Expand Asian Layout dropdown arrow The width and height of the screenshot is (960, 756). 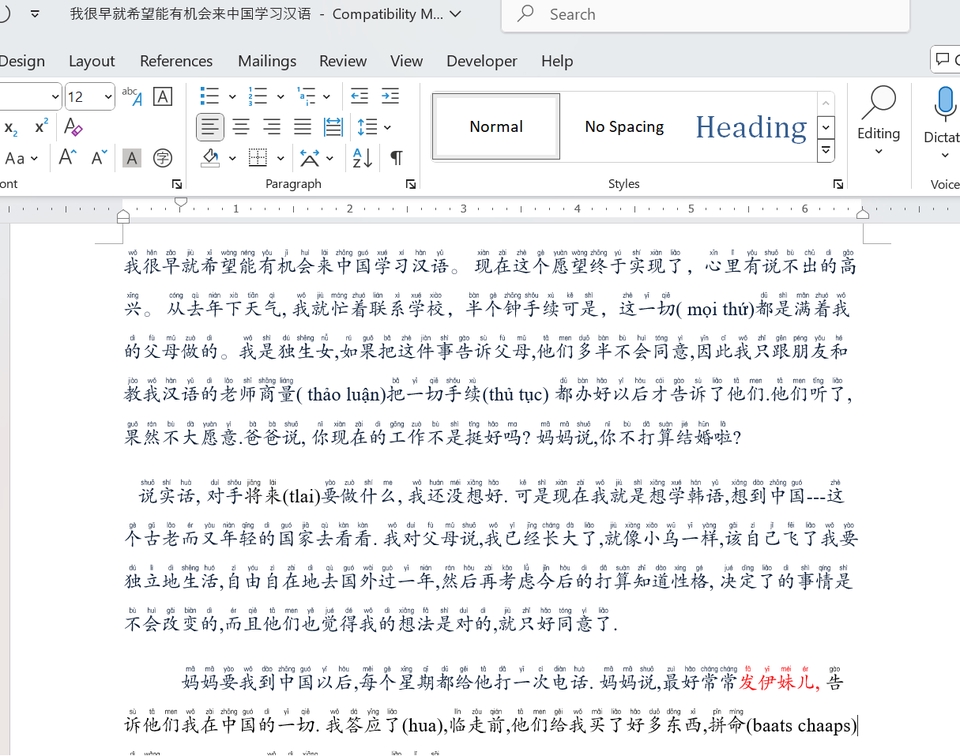pos(329,159)
